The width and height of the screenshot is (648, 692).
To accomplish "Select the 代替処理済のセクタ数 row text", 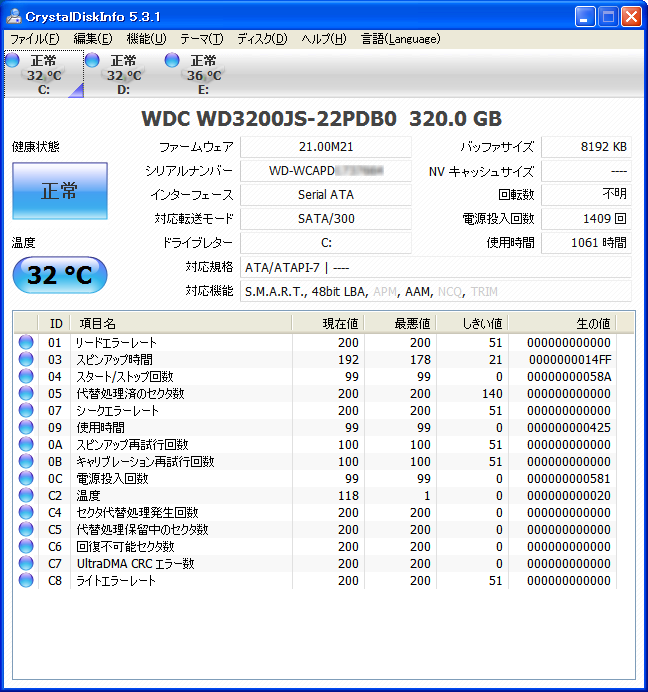I will click(x=130, y=394).
